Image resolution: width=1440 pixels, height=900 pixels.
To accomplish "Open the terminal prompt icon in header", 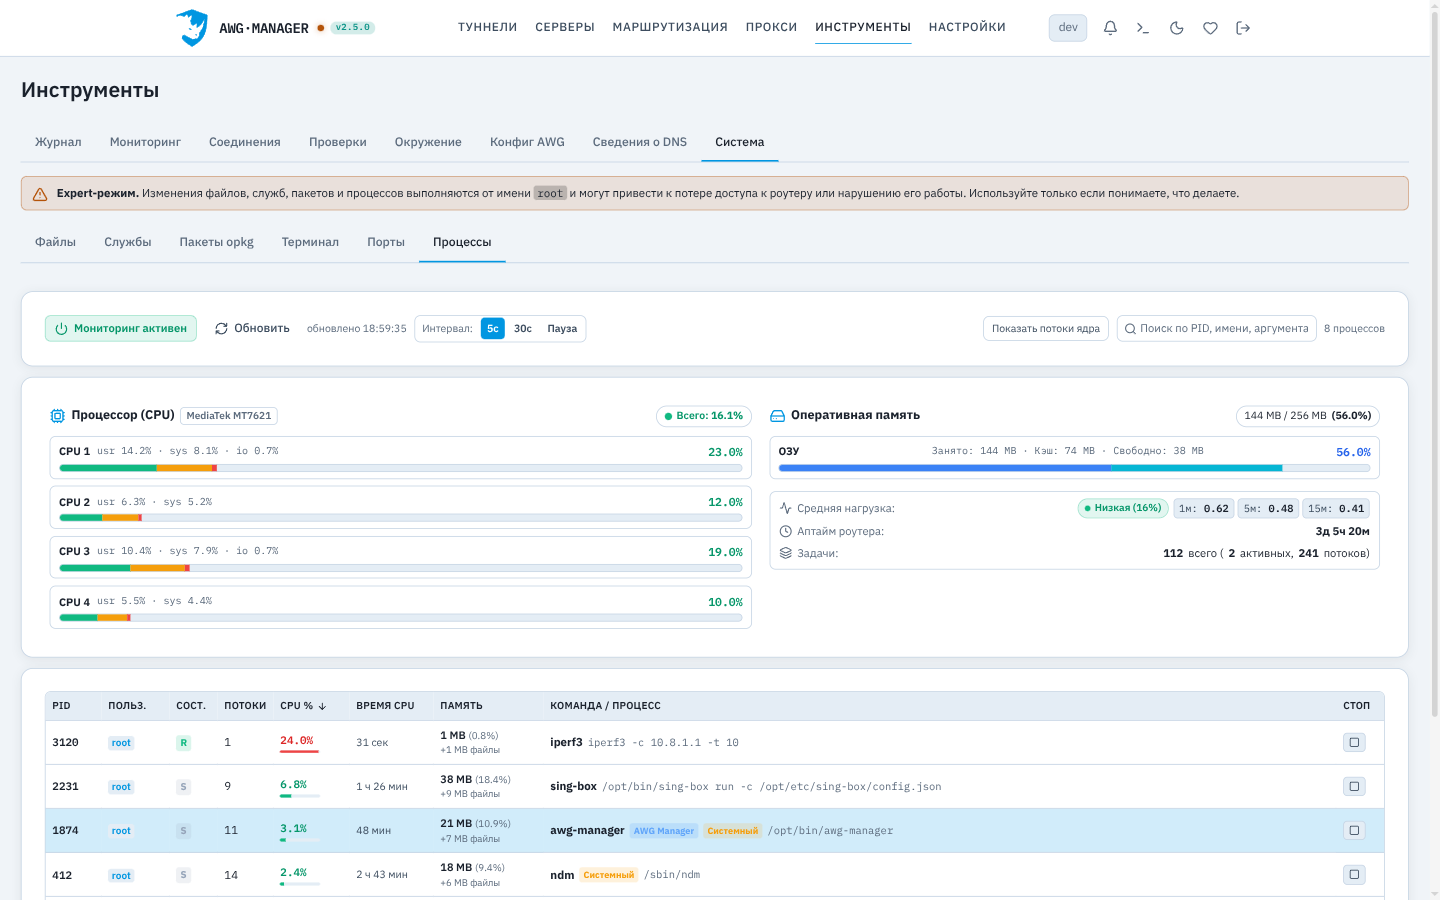I will [x=1143, y=28].
